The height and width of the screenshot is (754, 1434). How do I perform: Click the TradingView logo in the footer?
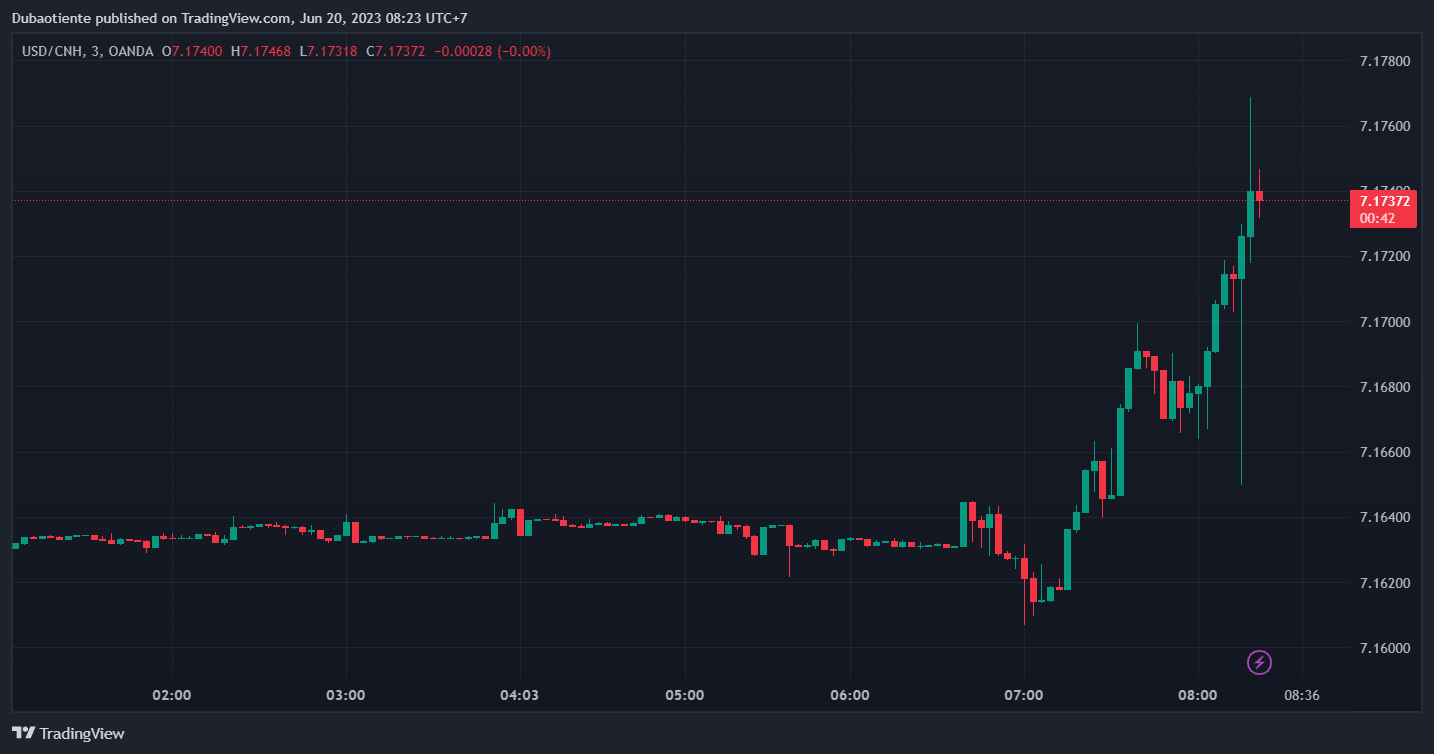coord(68,733)
